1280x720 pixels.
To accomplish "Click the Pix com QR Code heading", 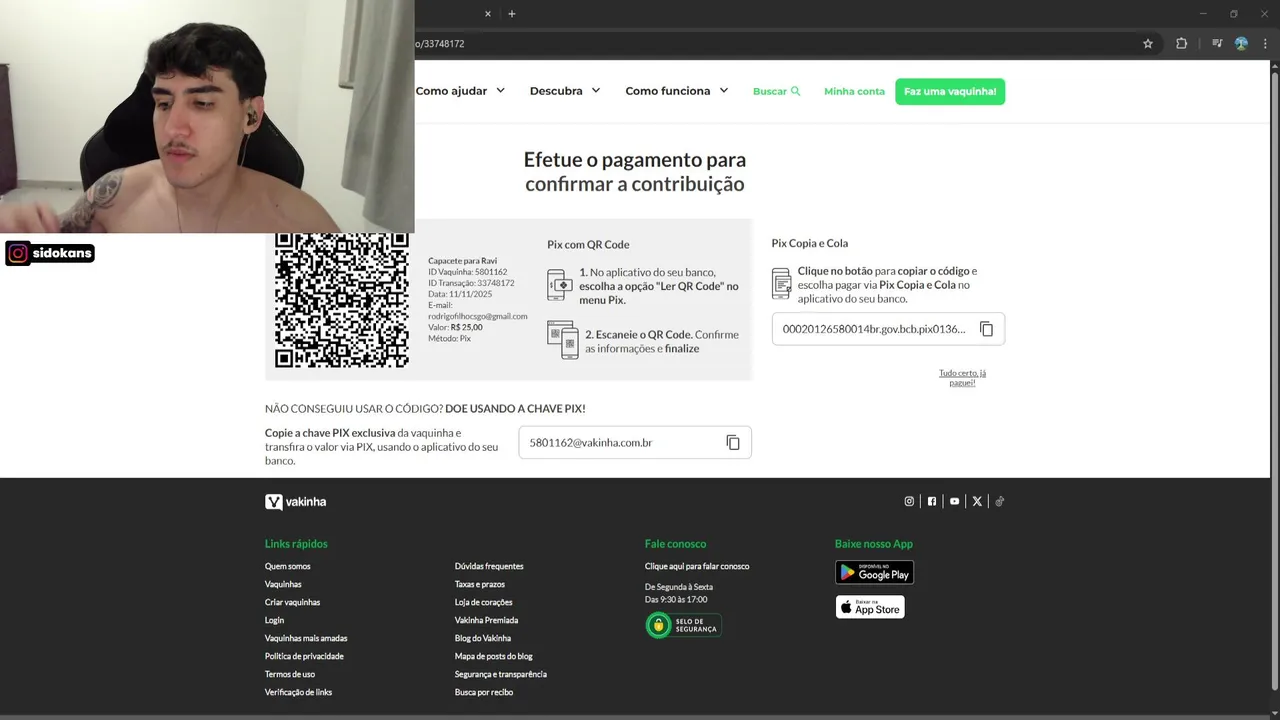I will point(588,244).
